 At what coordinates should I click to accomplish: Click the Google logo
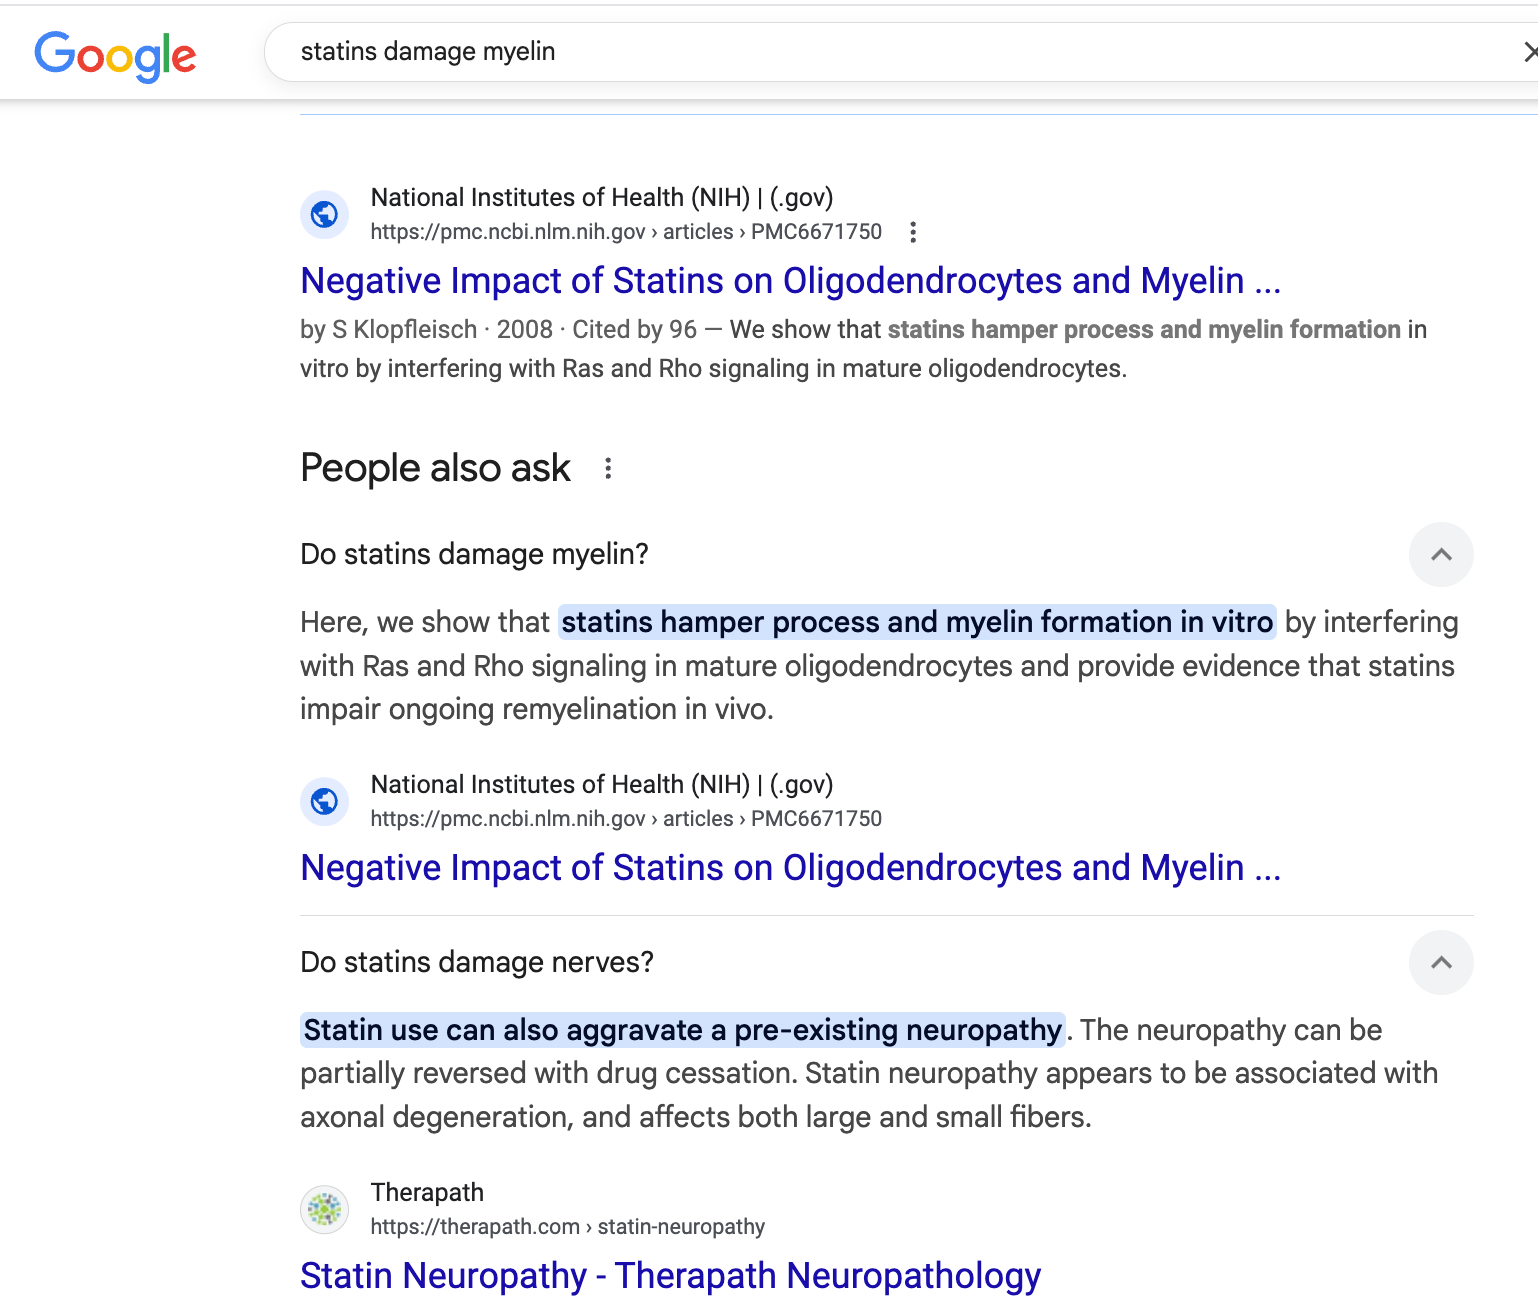[x=115, y=56]
